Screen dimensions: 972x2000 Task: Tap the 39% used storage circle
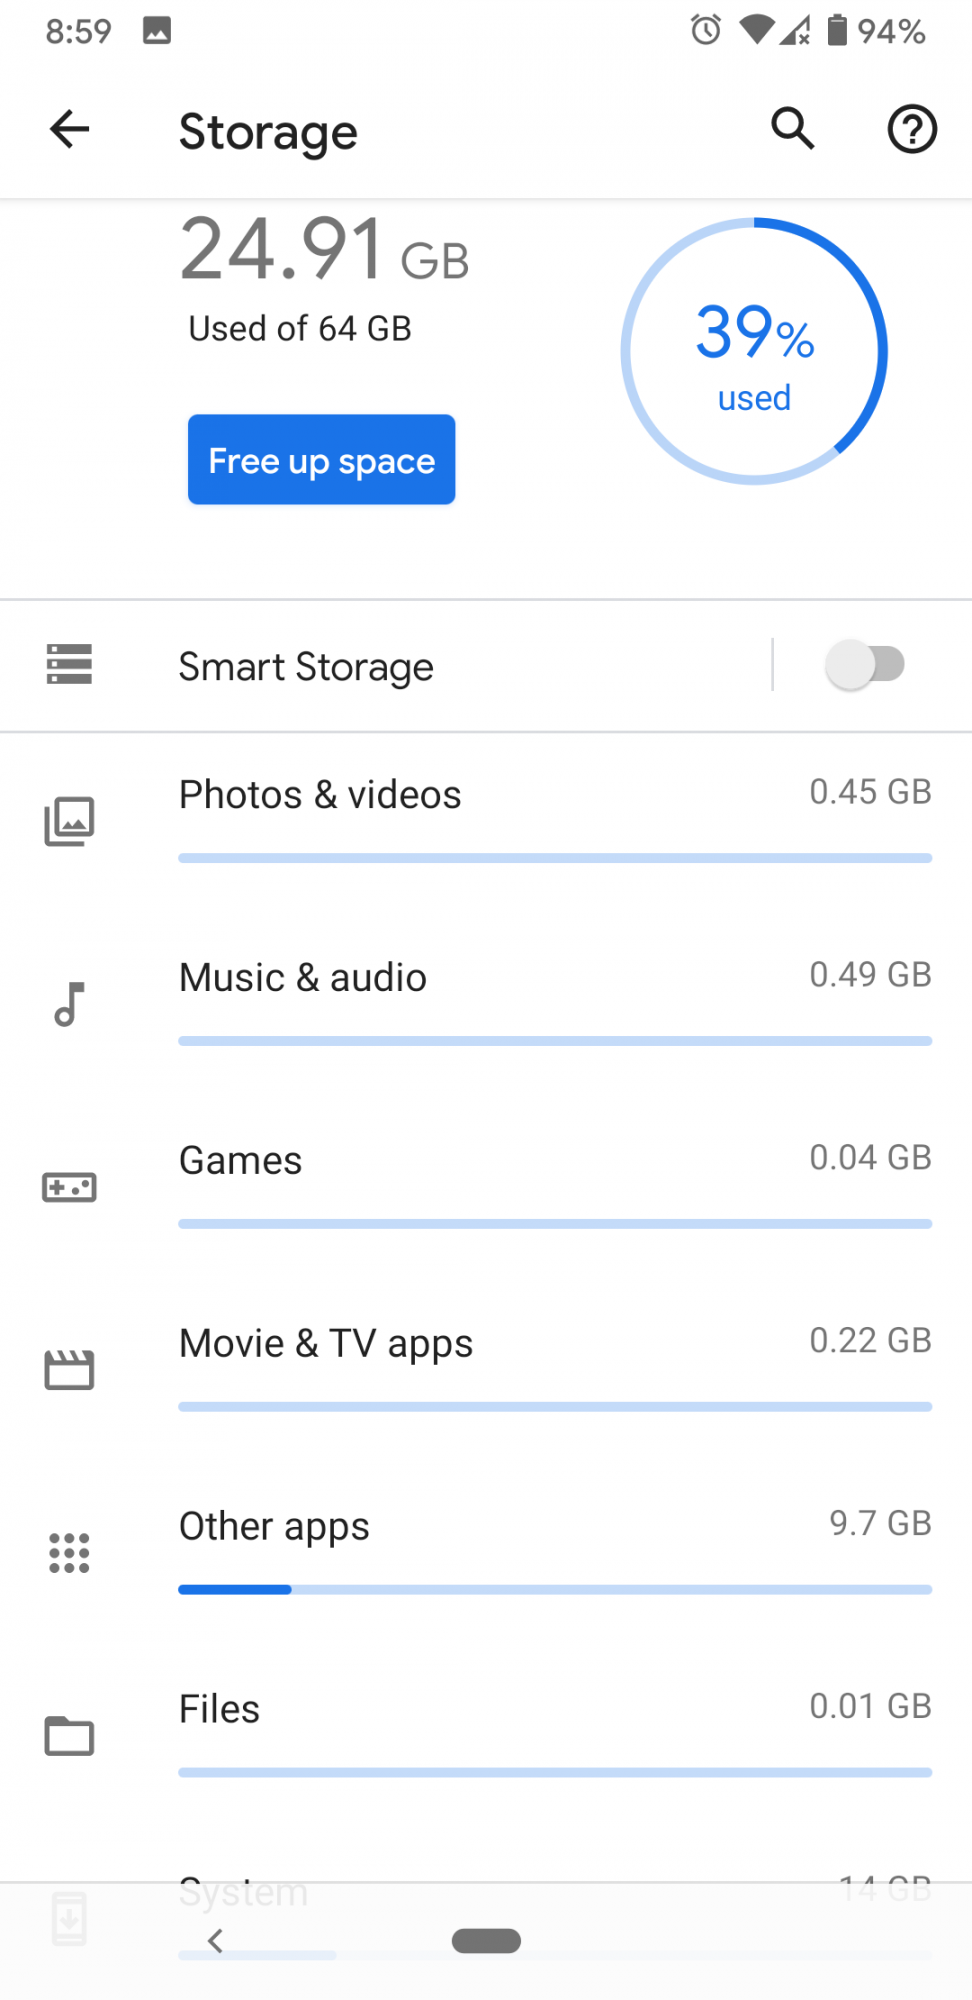[x=754, y=352]
